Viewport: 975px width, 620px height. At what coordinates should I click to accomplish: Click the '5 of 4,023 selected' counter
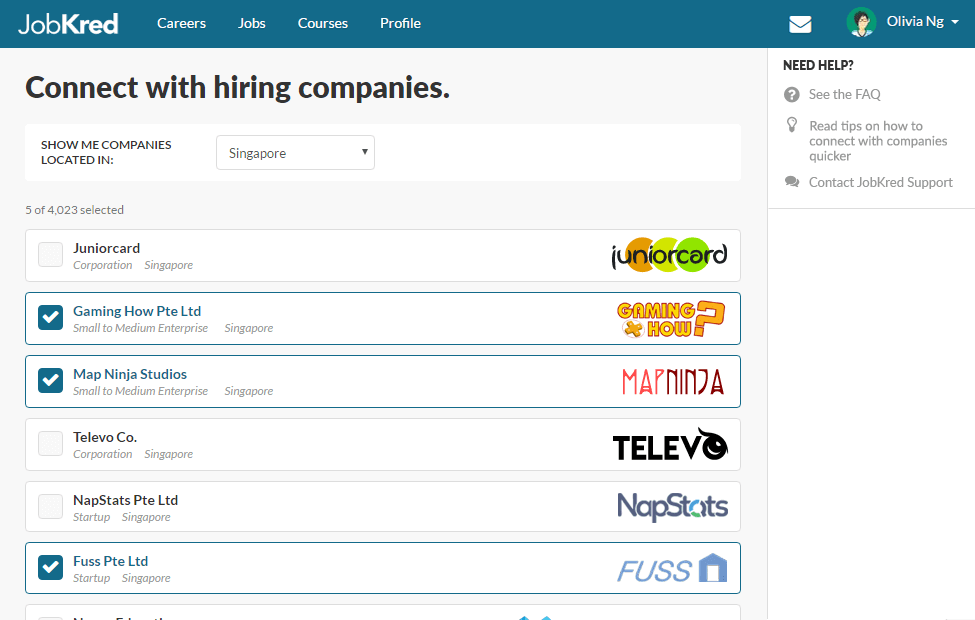click(x=75, y=210)
